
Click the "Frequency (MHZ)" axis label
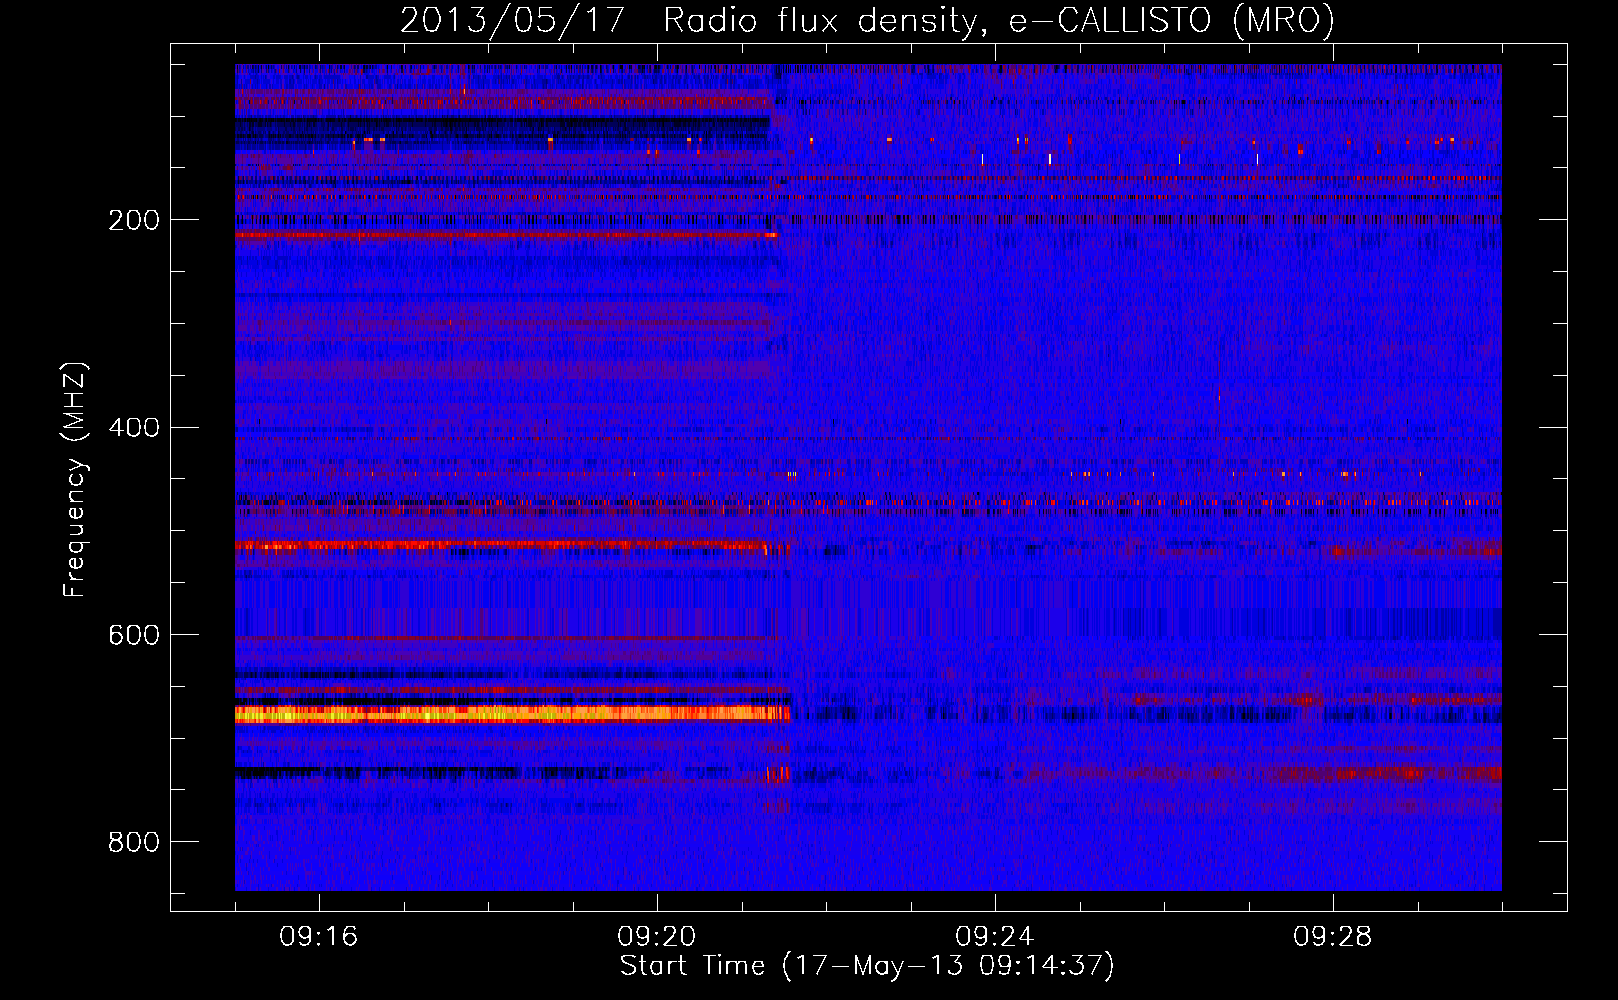(x=74, y=479)
